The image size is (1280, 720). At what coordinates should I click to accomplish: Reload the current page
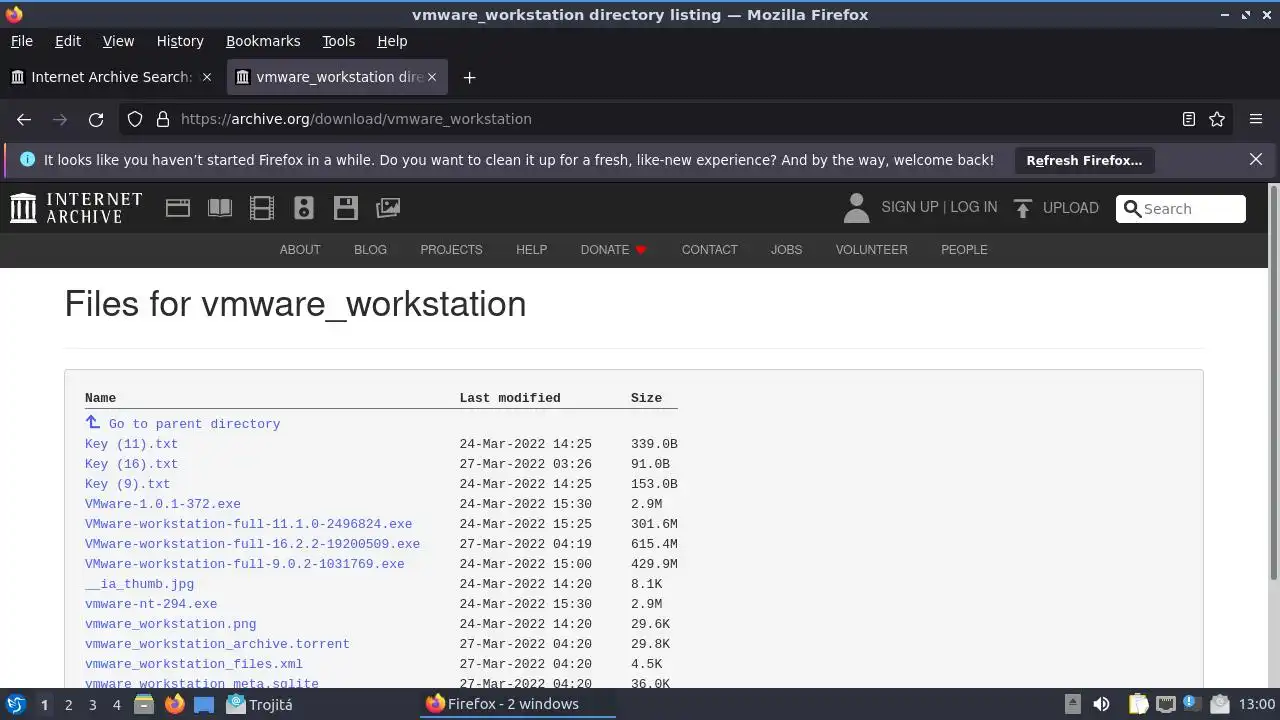coord(96,119)
